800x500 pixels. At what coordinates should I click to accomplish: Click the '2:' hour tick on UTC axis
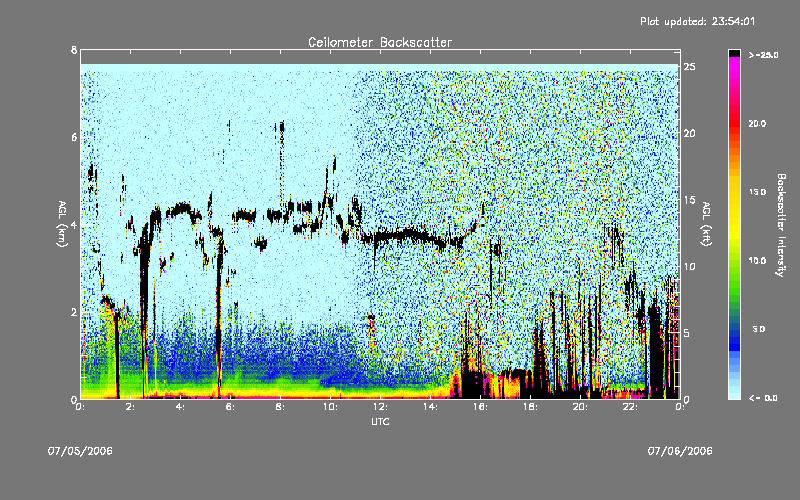[131, 407]
